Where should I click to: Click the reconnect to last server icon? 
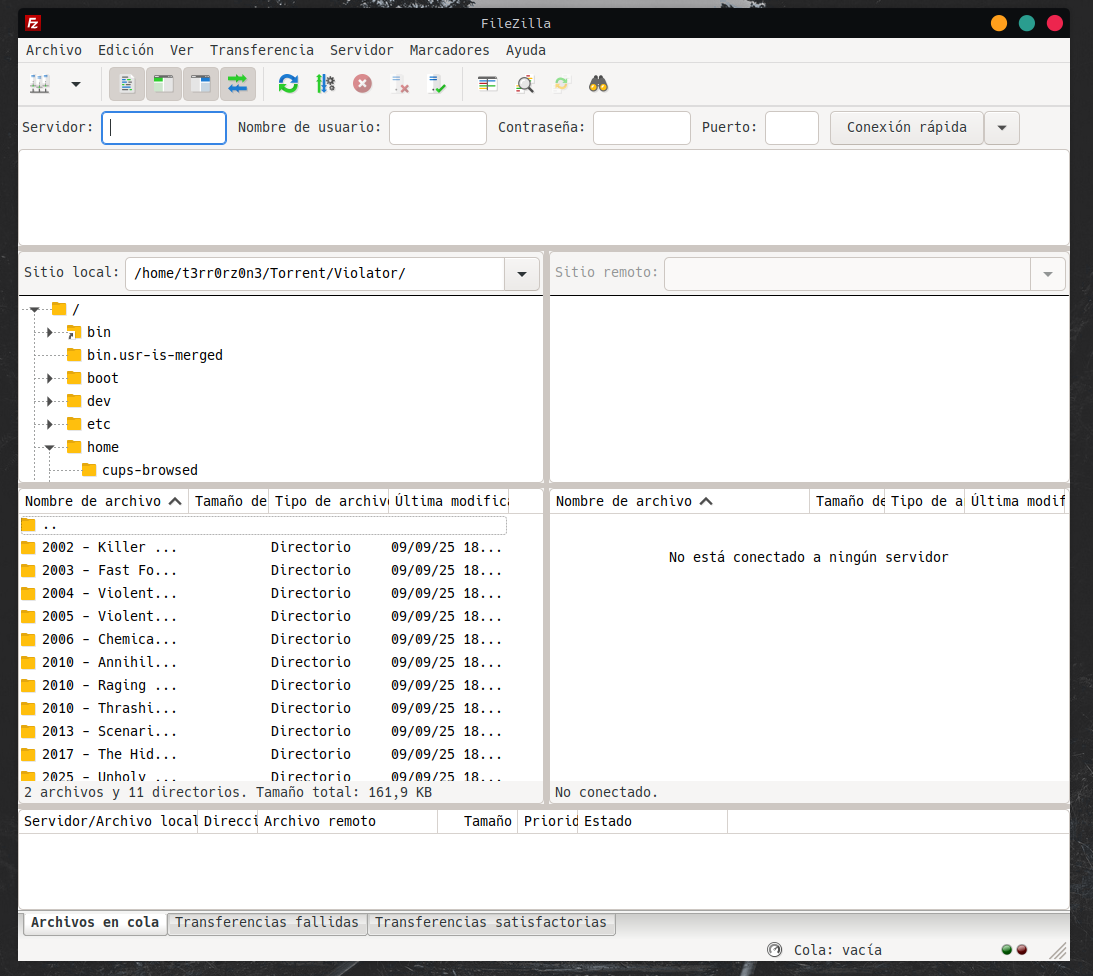tap(437, 85)
